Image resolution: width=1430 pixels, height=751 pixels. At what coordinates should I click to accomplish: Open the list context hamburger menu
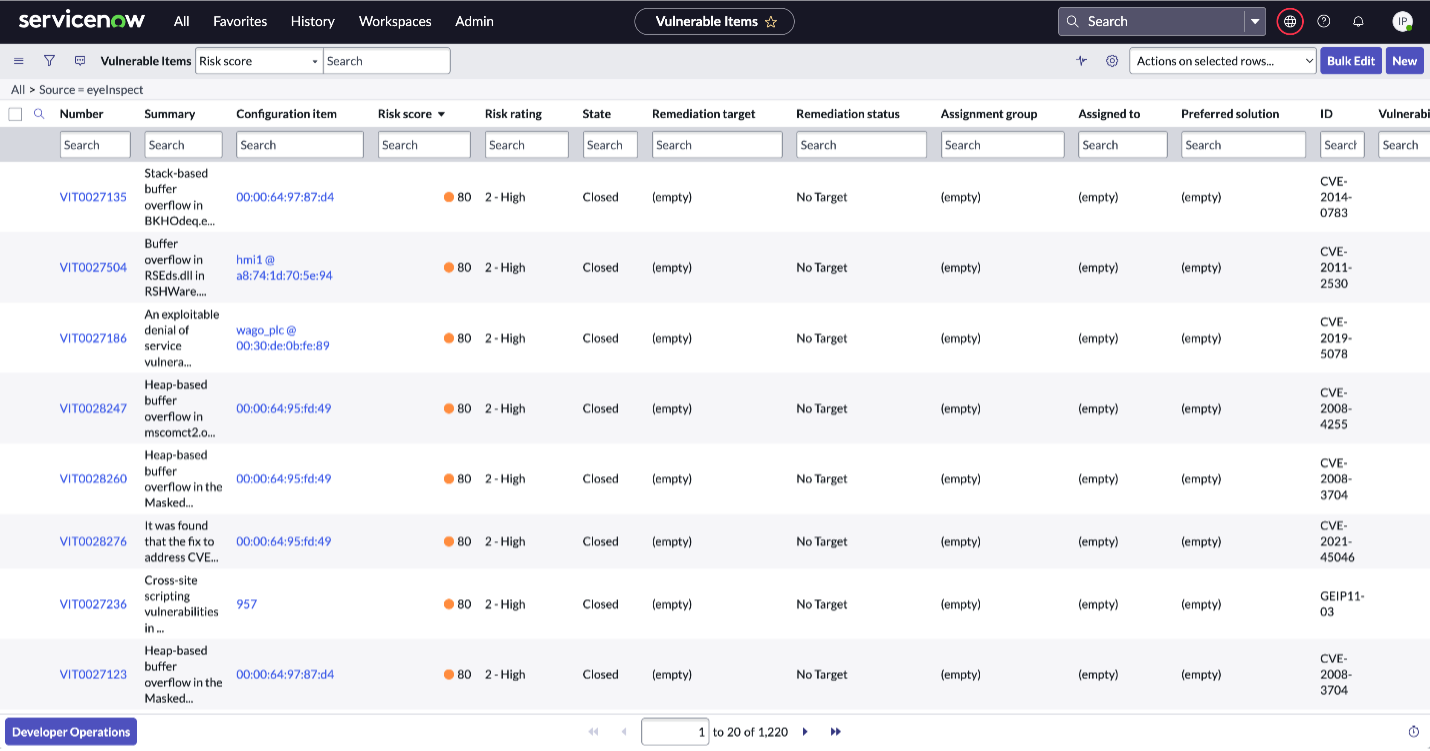pos(18,61)
